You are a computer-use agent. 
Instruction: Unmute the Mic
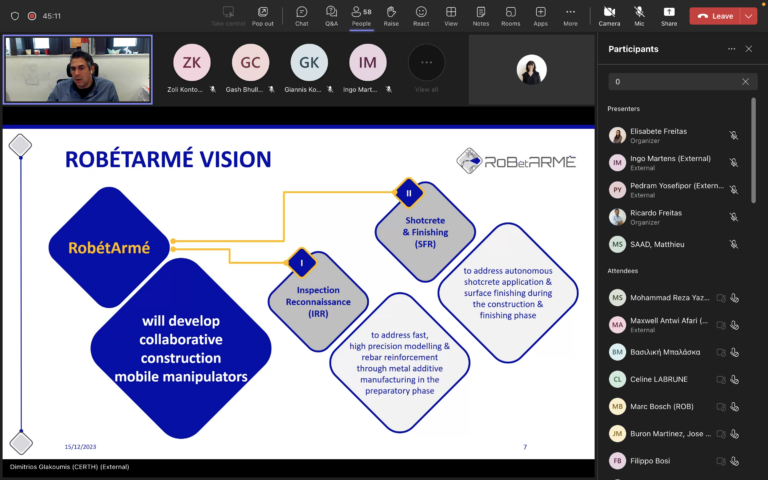pos(639,16)
